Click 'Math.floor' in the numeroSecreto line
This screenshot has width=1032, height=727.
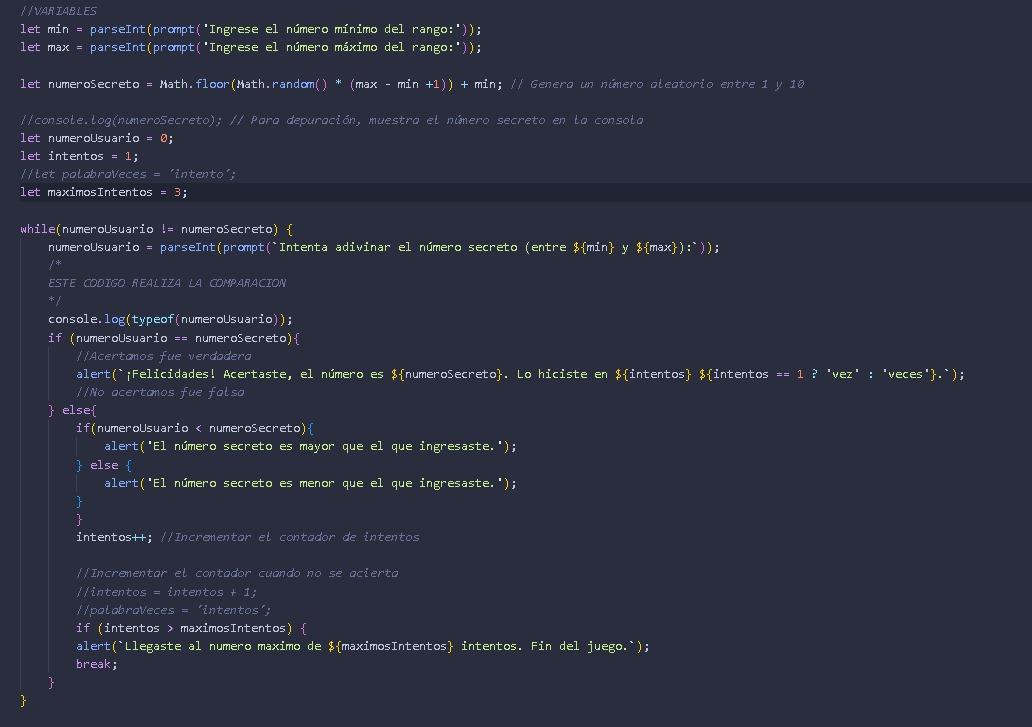[194, 84]
